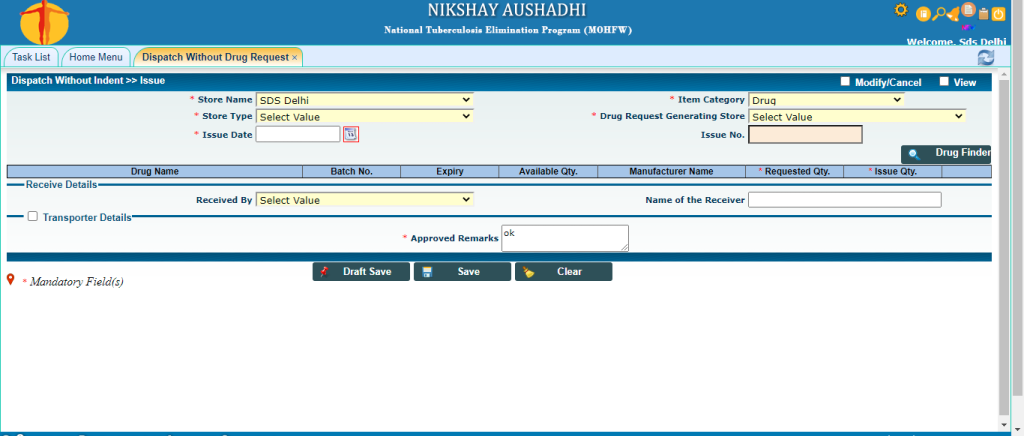Open settings via the gear icon
This screenshot has height=436, width=1024.
tap(901, 10)
